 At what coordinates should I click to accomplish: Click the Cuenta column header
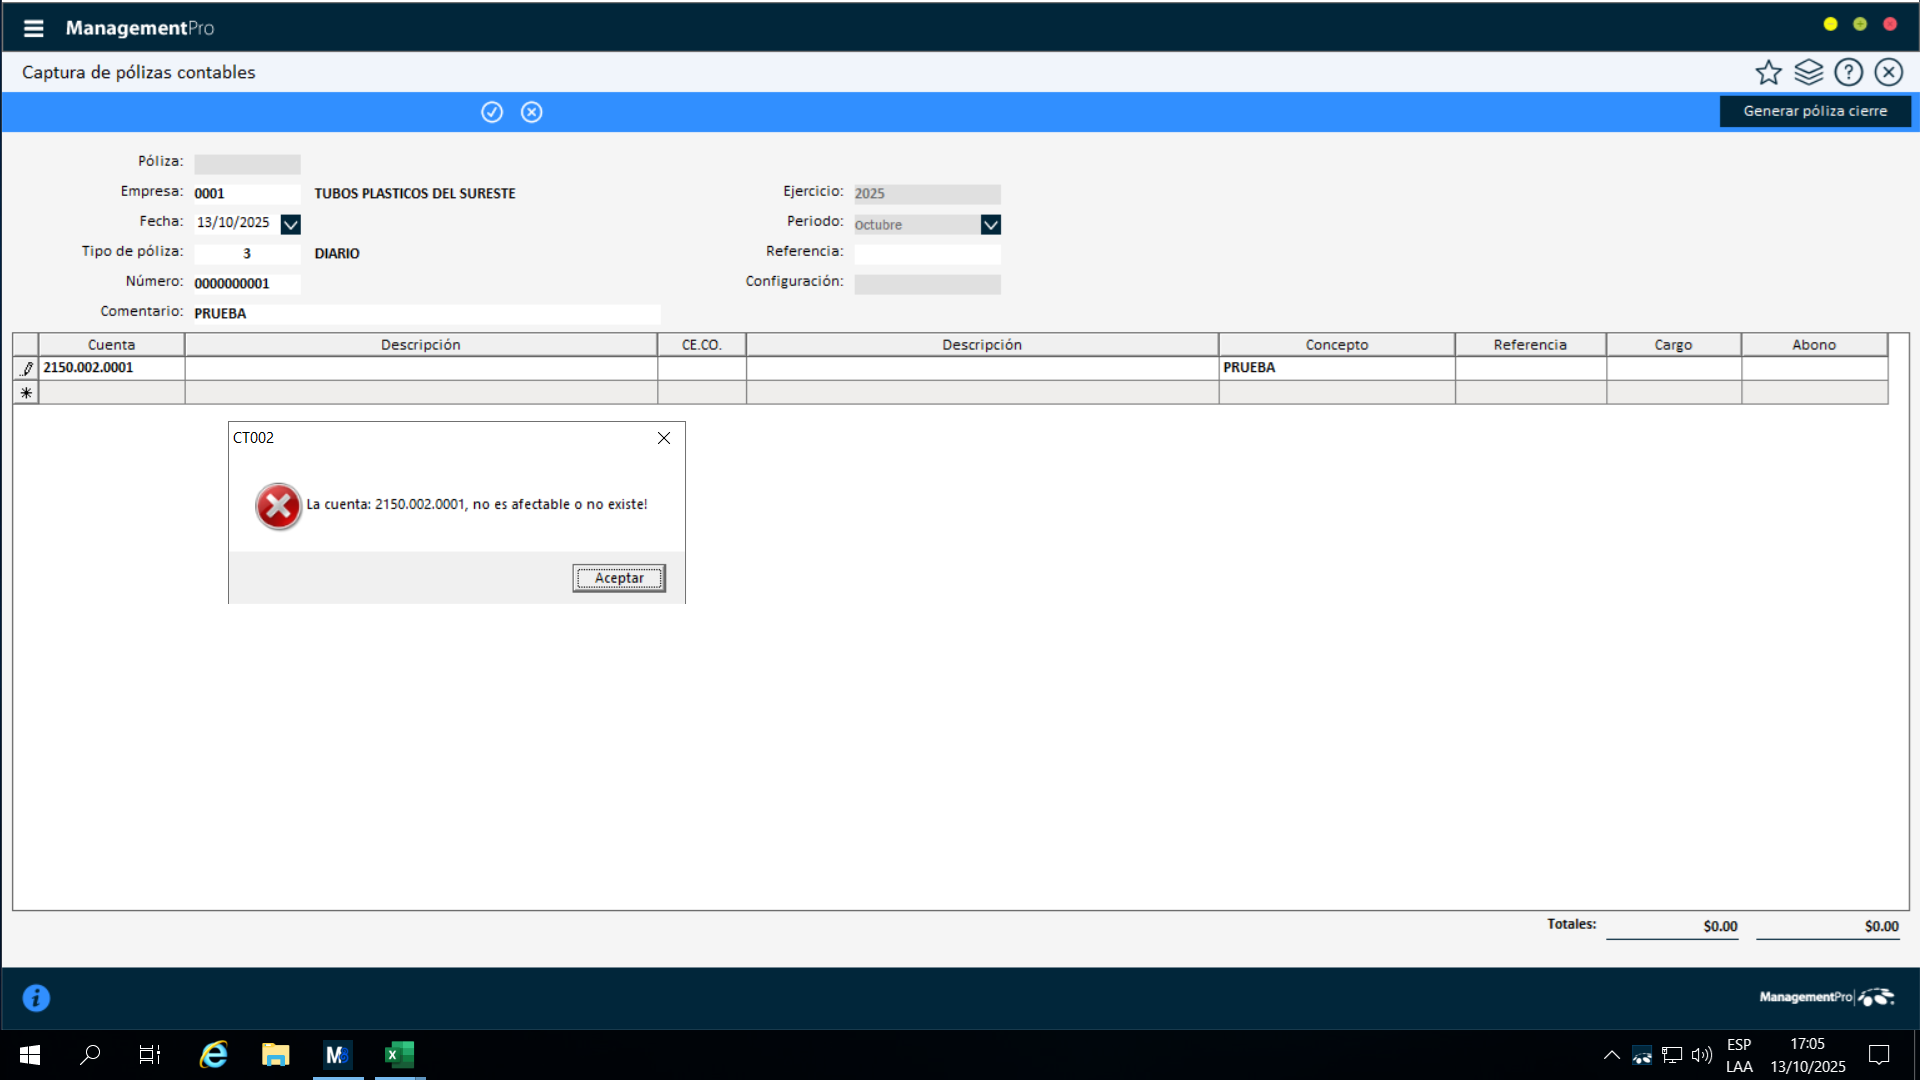click(111, 344)
